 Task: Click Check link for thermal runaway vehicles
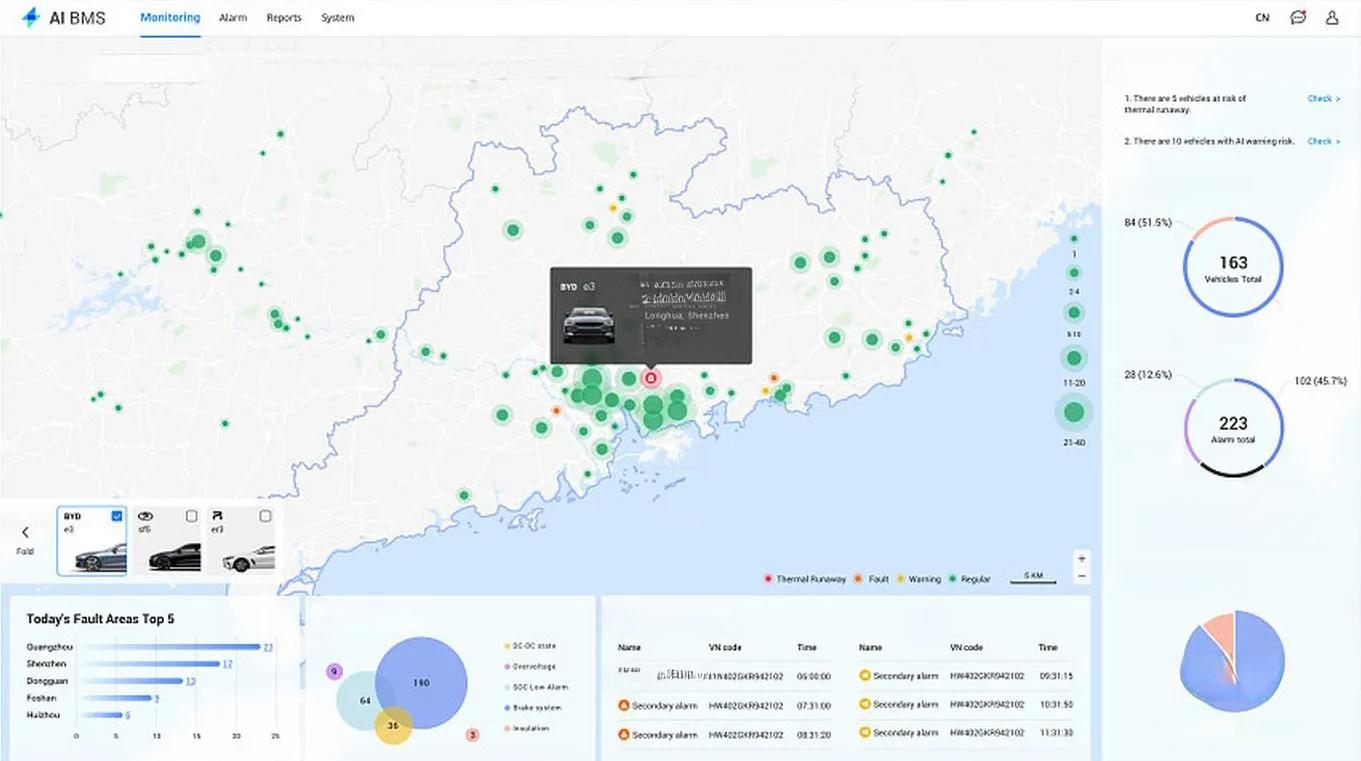[x=1323, y=98]
